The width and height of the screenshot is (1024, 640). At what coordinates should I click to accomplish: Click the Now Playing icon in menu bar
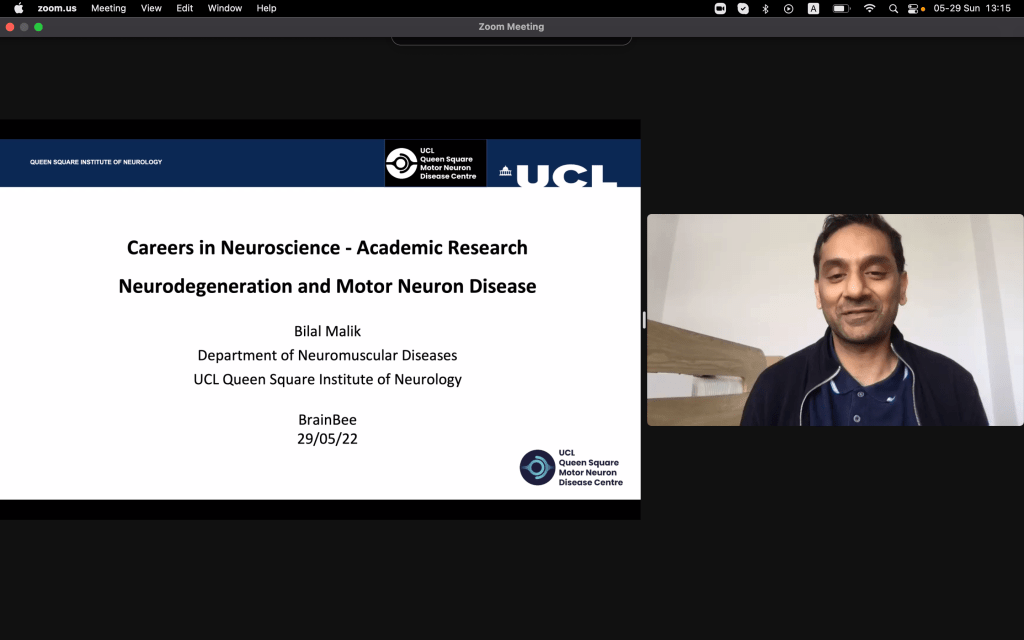[789, 8]
